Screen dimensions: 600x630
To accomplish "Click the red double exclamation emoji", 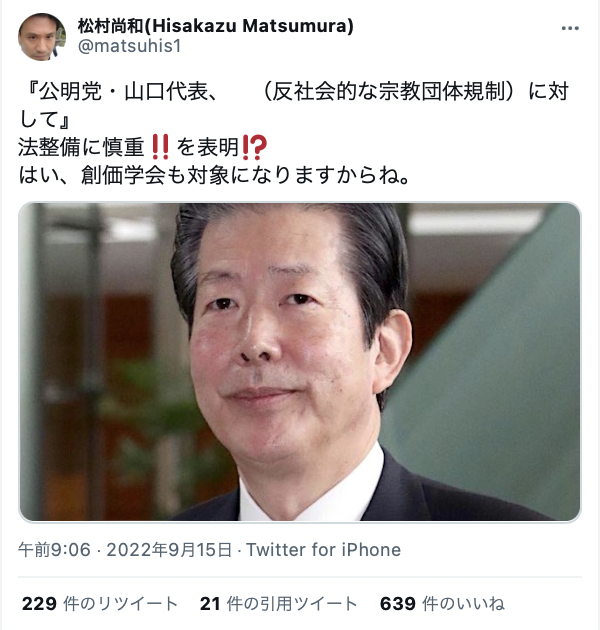I will click(160, 147).
